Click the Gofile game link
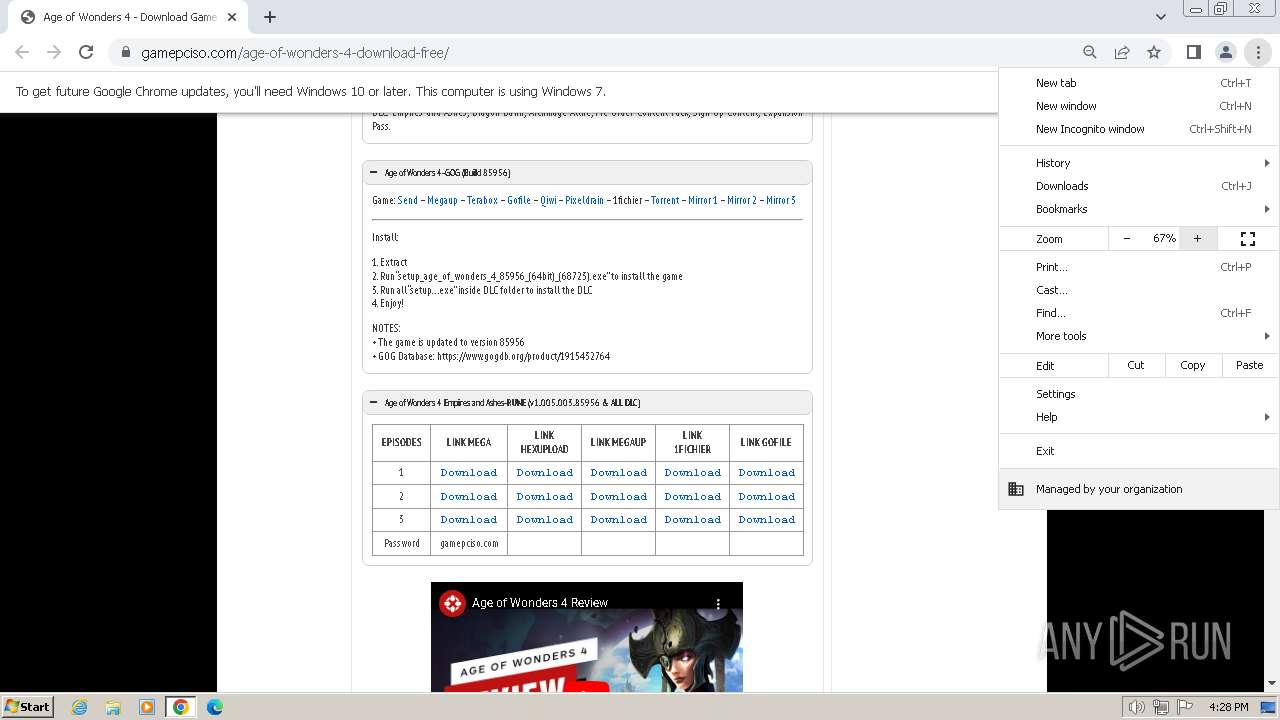 pos(519,200)
